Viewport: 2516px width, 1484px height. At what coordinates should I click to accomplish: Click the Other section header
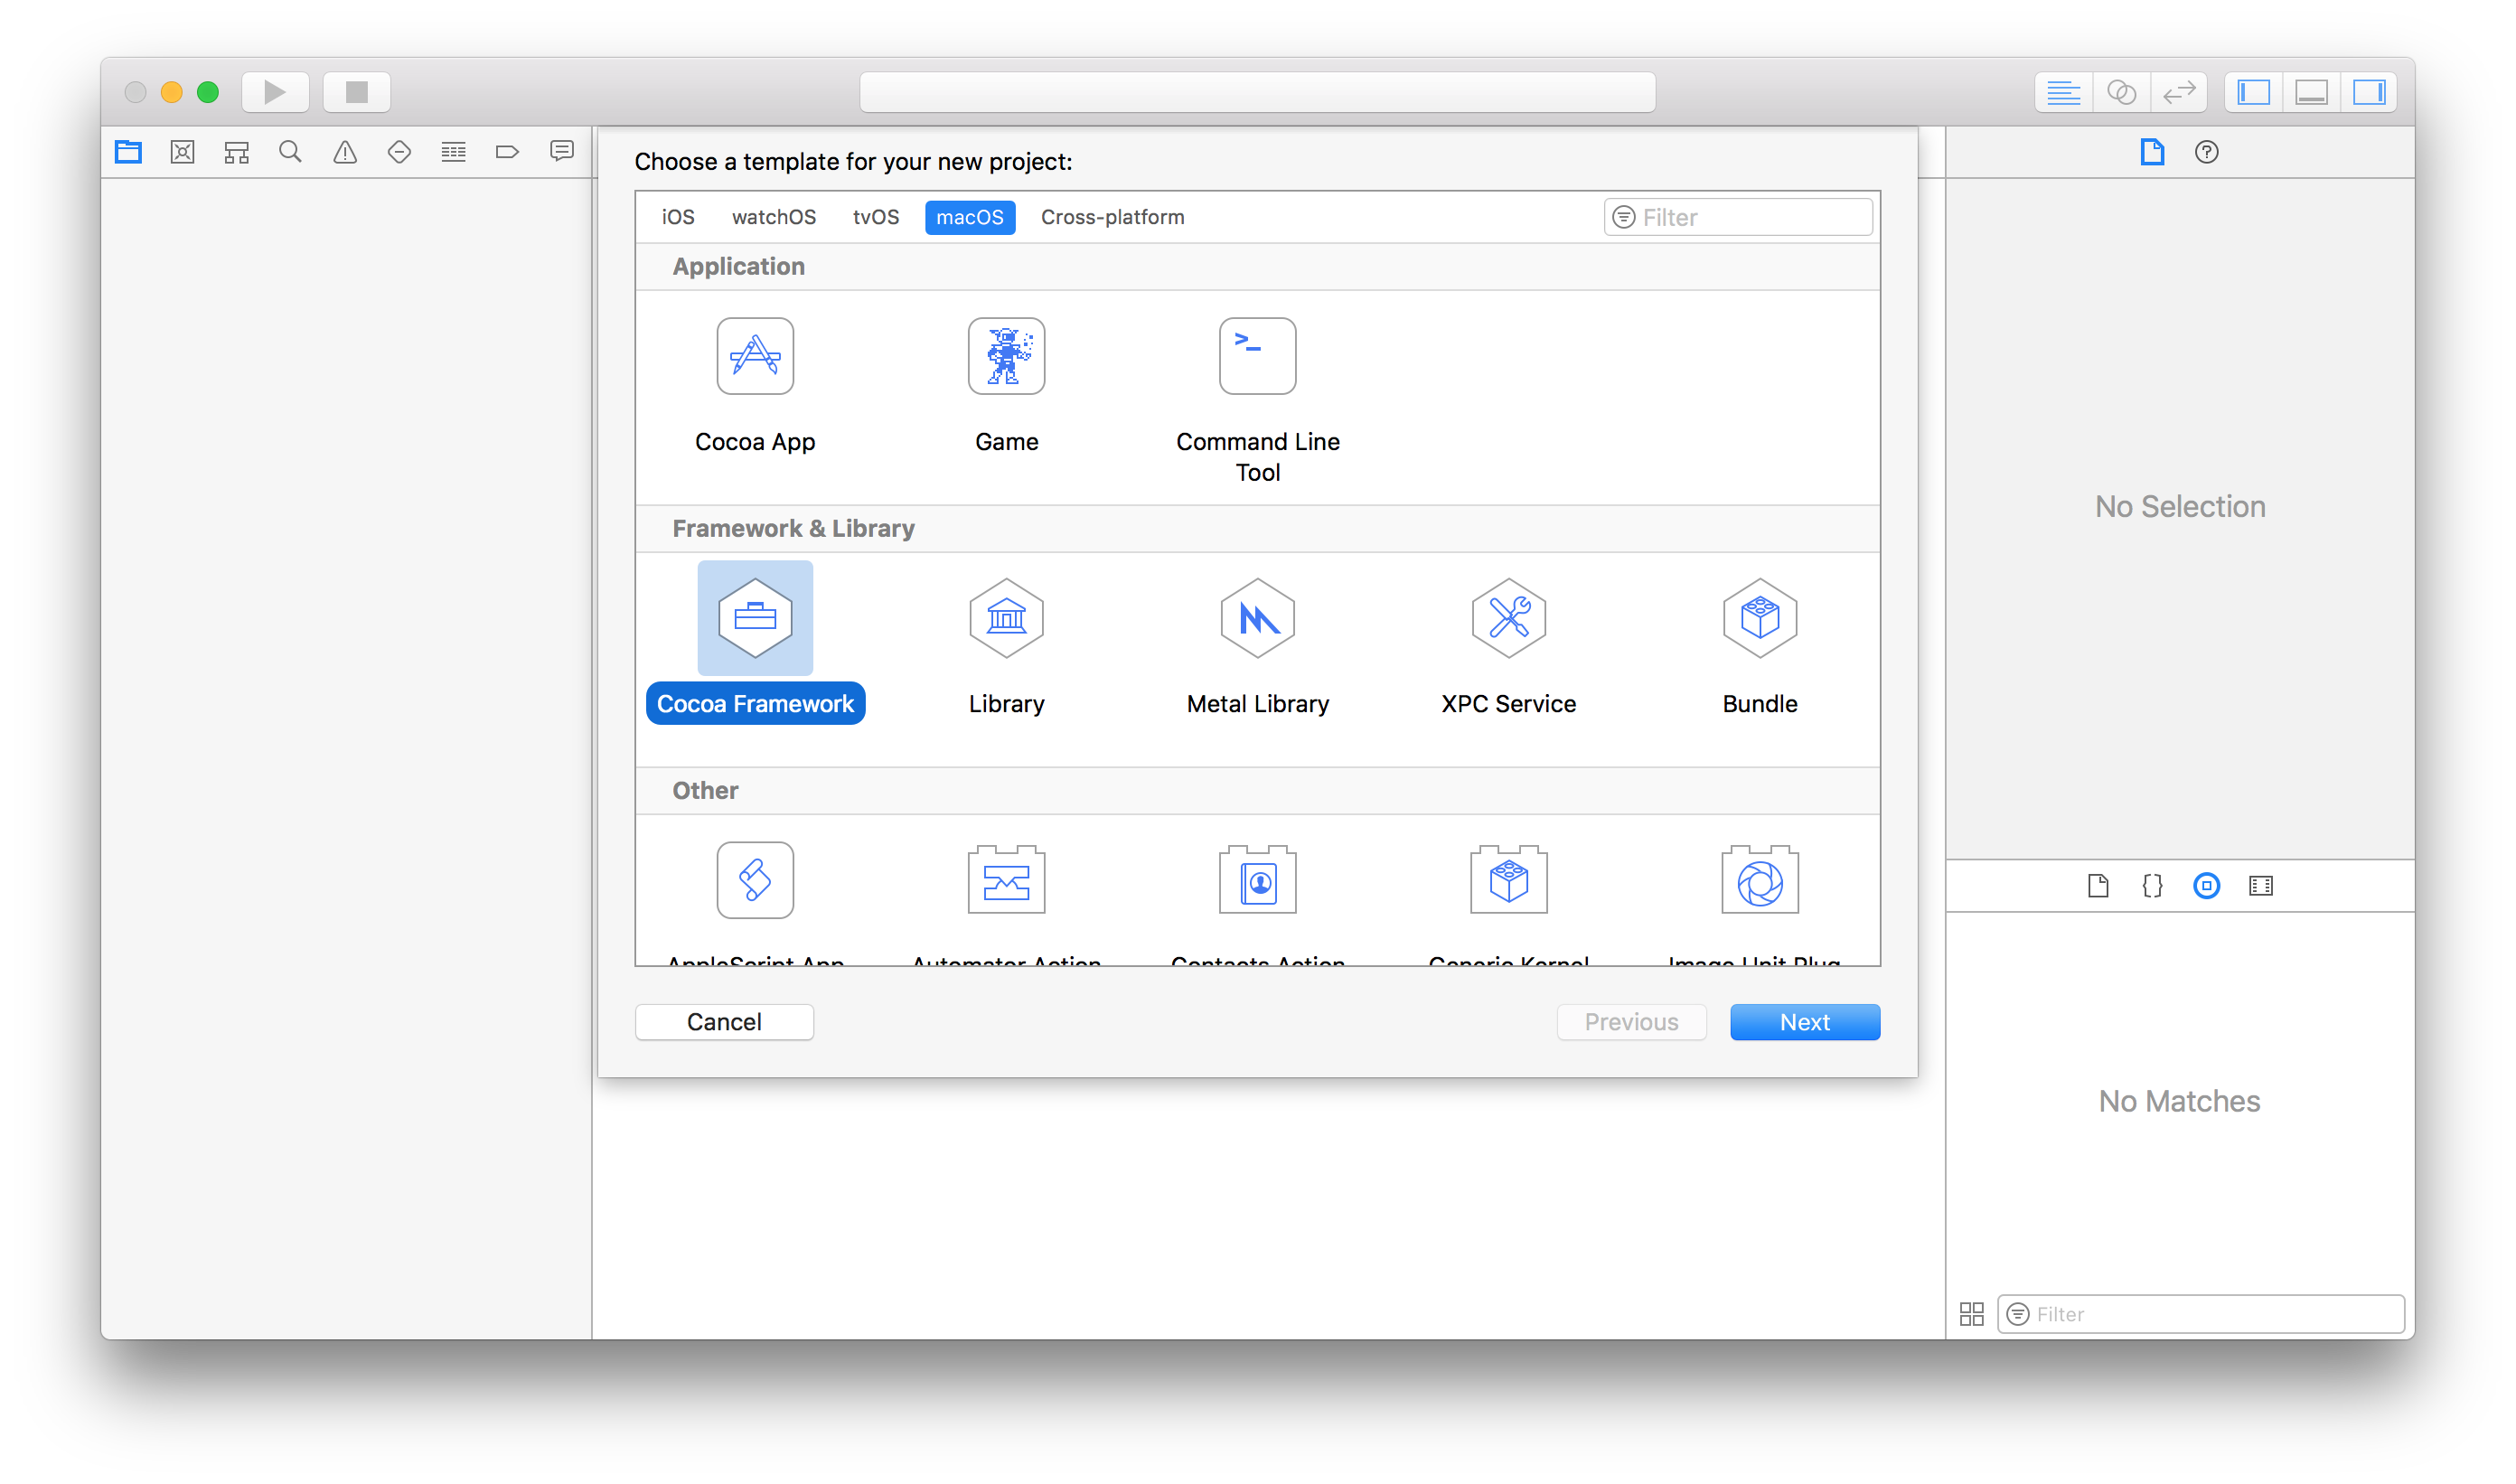[1258, 791]
